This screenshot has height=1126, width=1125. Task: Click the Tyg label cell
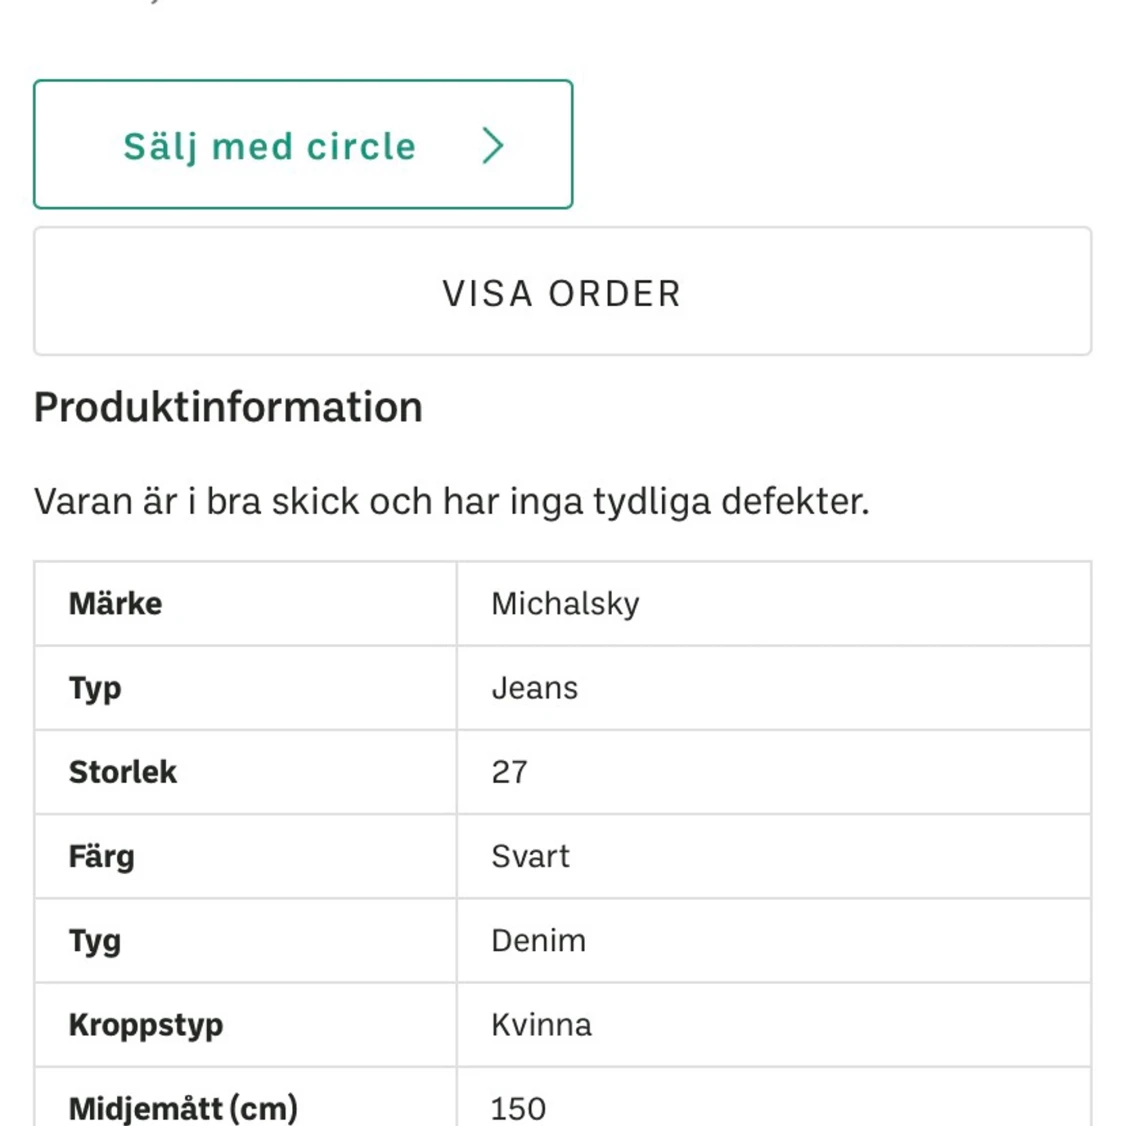[x=92, y=940]
